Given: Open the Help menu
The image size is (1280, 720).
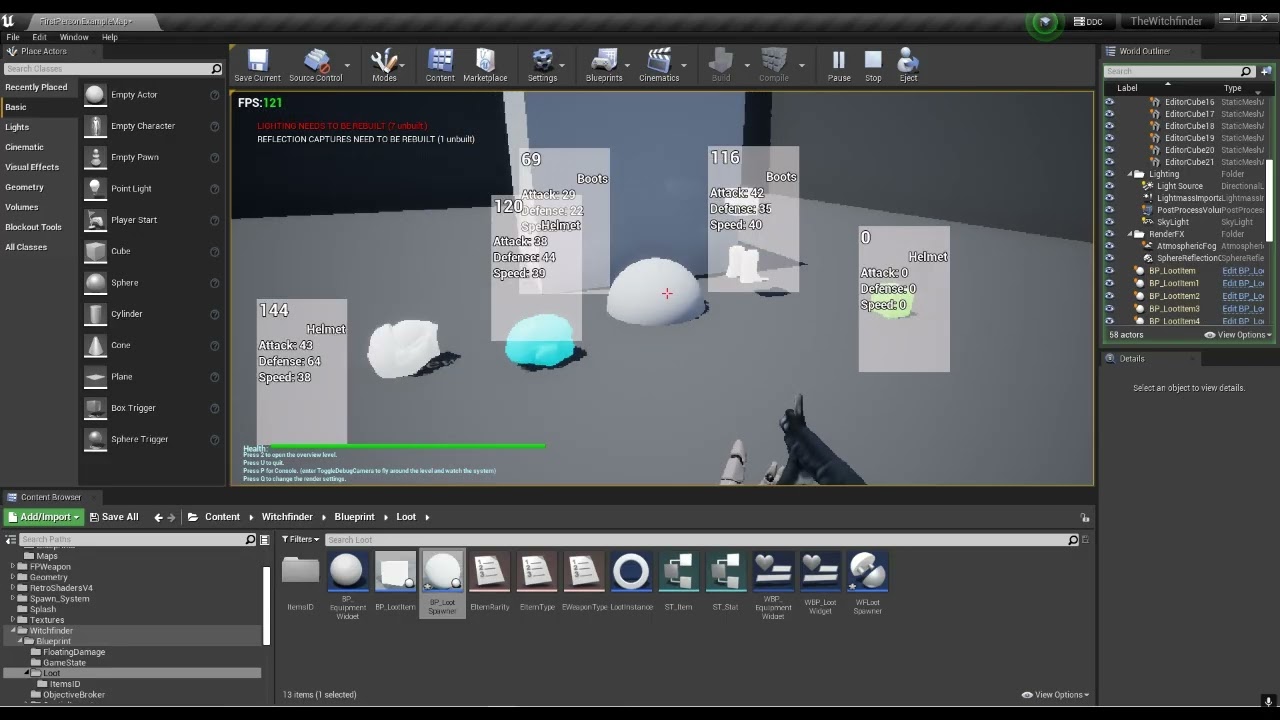Looking at the screenshot, I should point(109,37).
